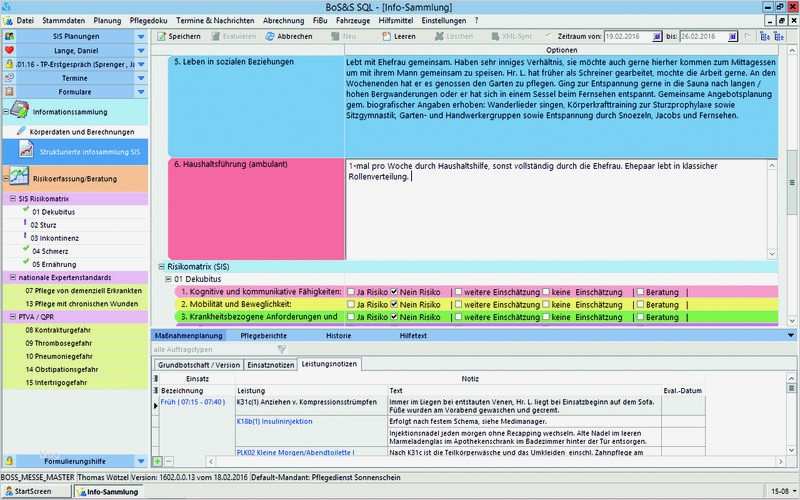Click inside the Haushaltsführung text field
This screenshot has height=500, width=800.
(556, 209)
